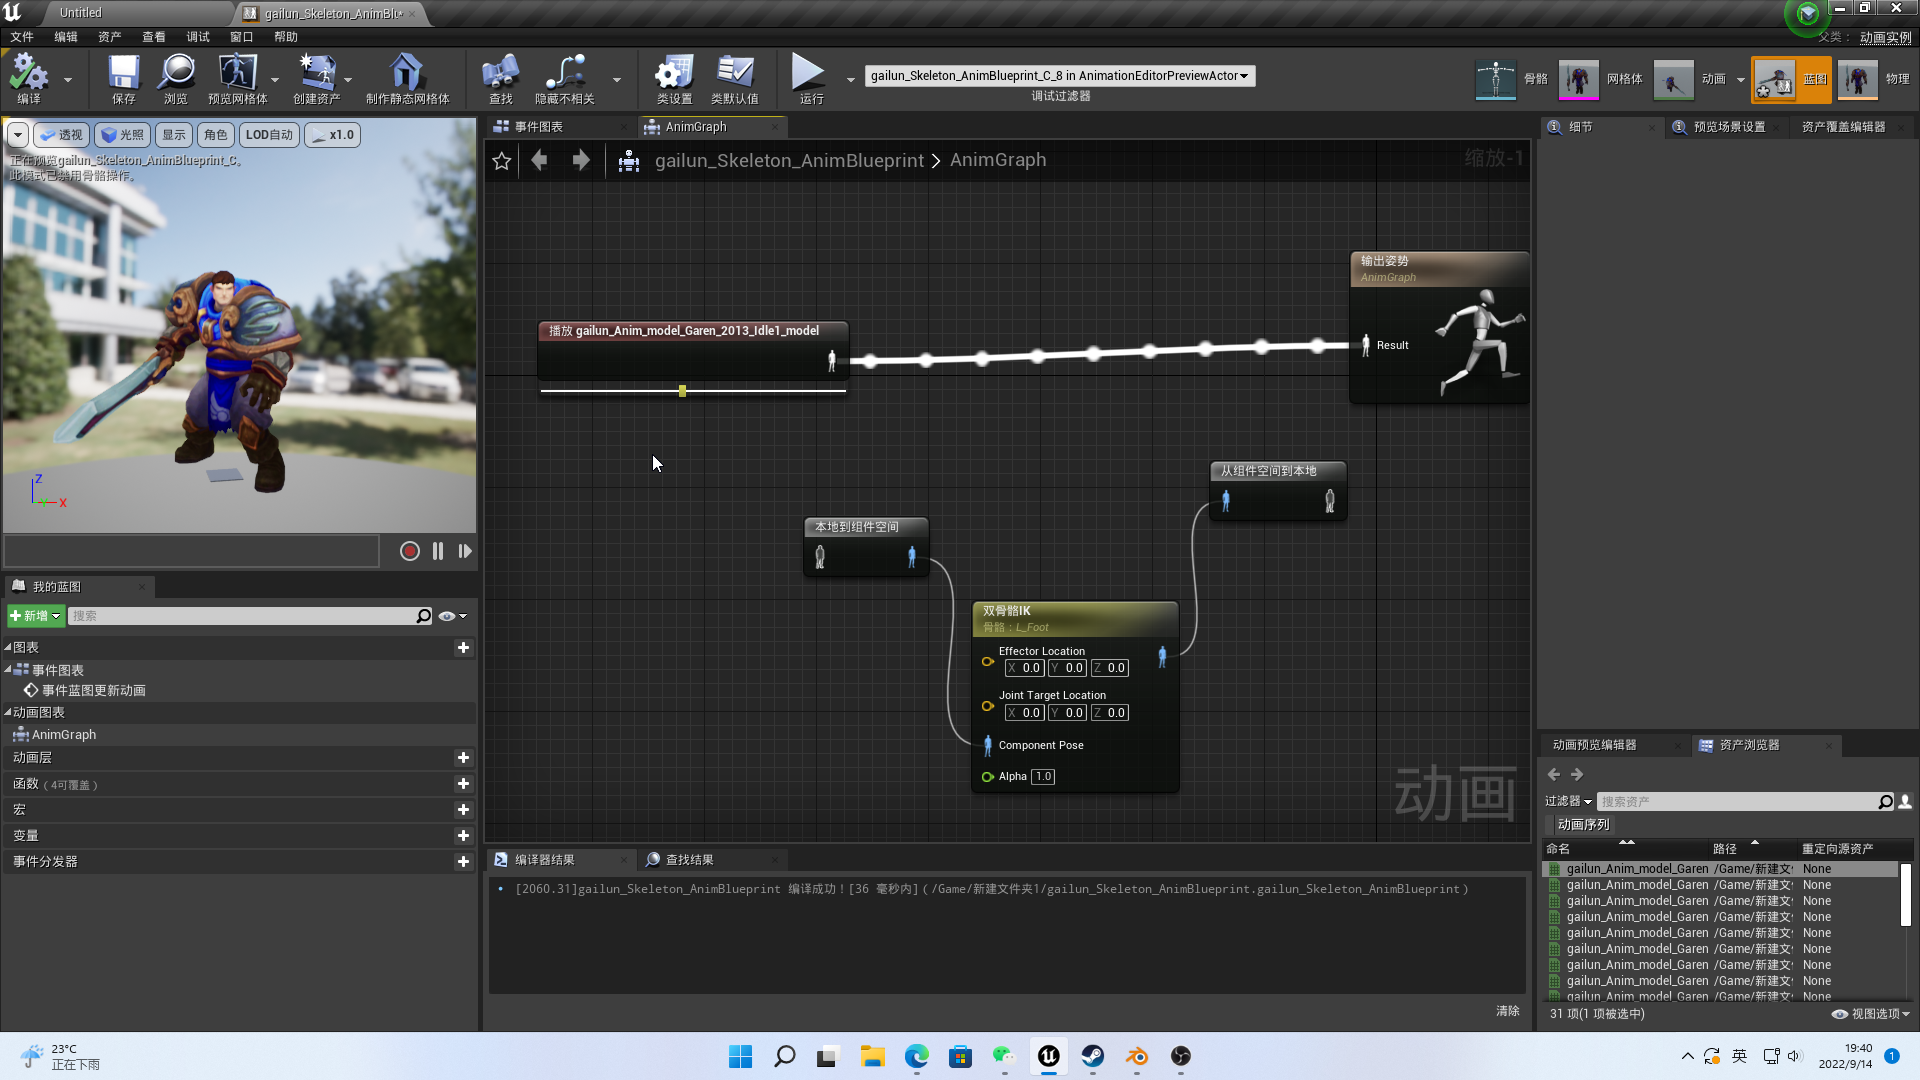Open 事件蓝图更新动画 event item

point(94,691)
